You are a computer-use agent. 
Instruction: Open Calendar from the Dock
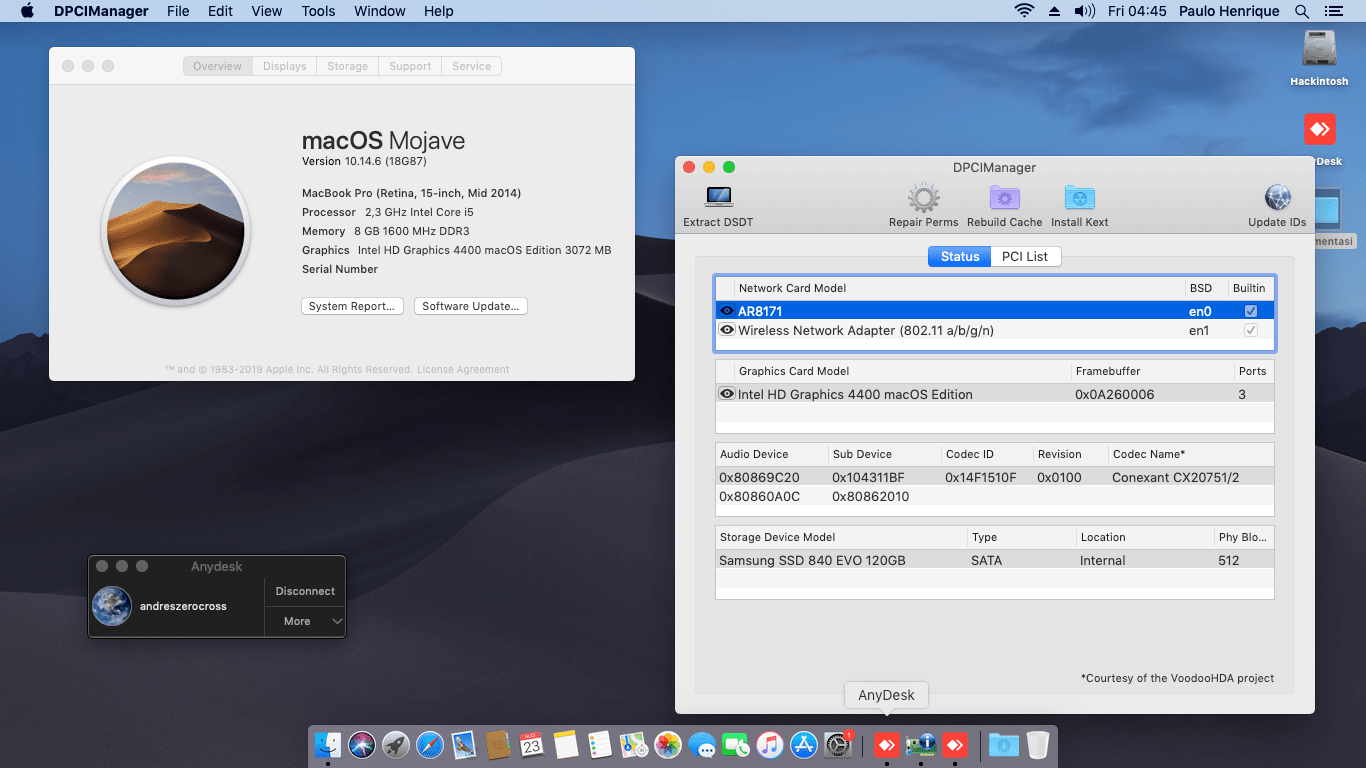(x=532, y=745)
